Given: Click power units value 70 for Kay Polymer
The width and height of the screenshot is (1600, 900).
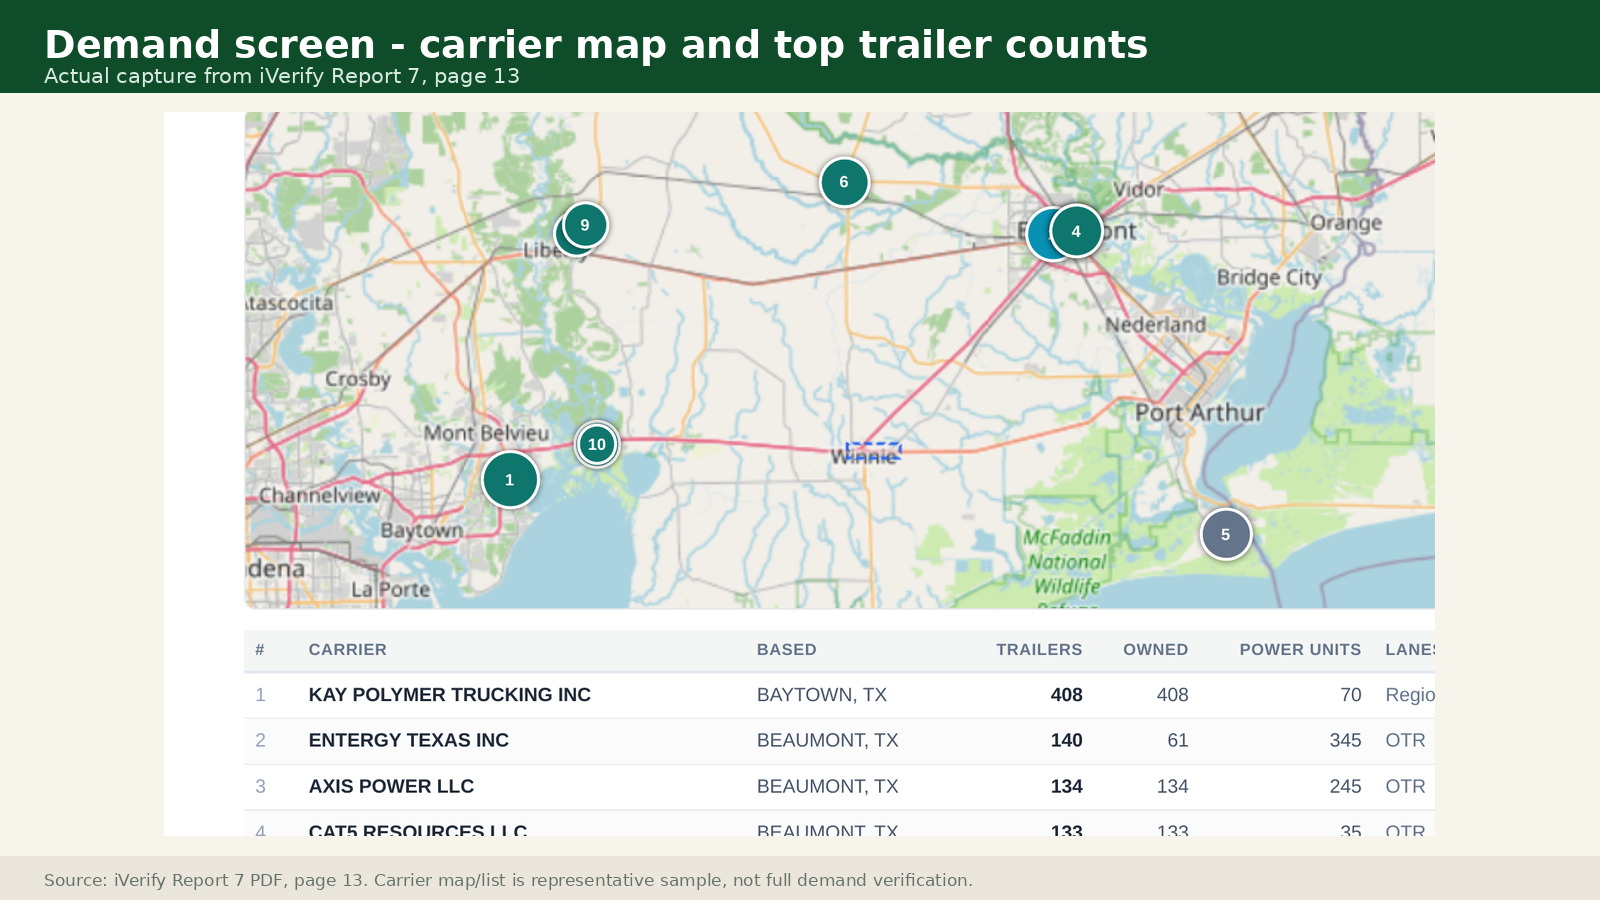Looking at the screenshot, I should click(1351, 695).
